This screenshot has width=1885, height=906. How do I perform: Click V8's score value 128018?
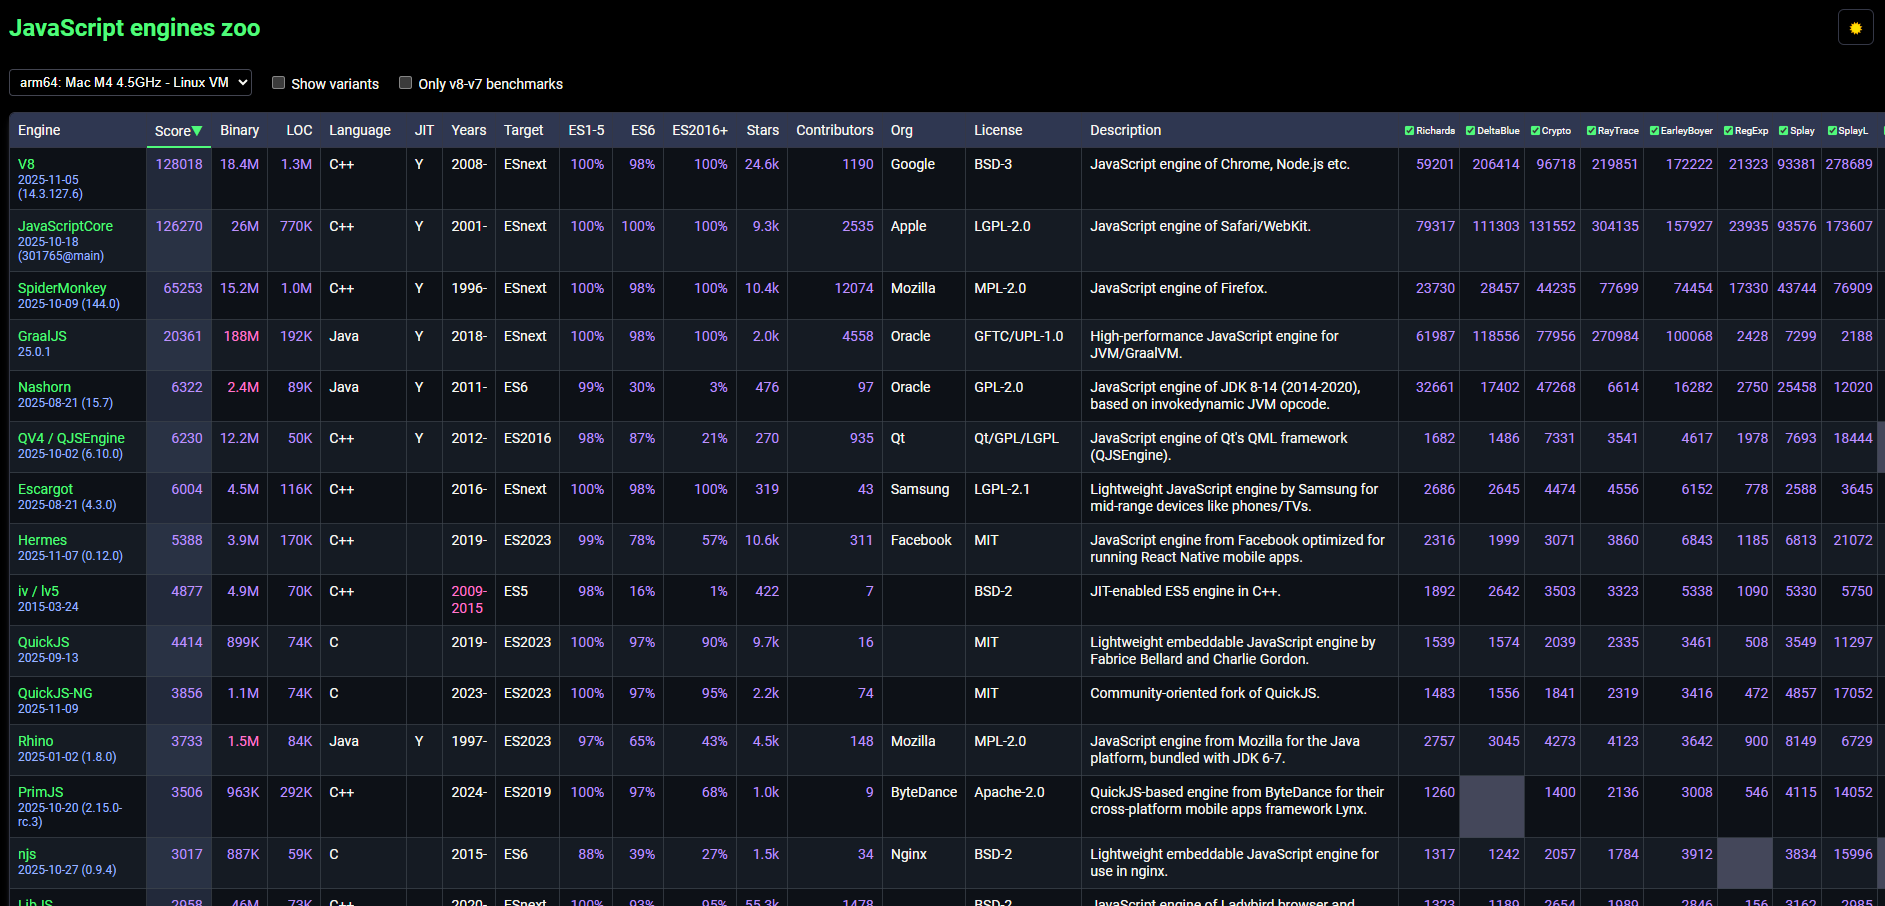click(x=179, y=164)
